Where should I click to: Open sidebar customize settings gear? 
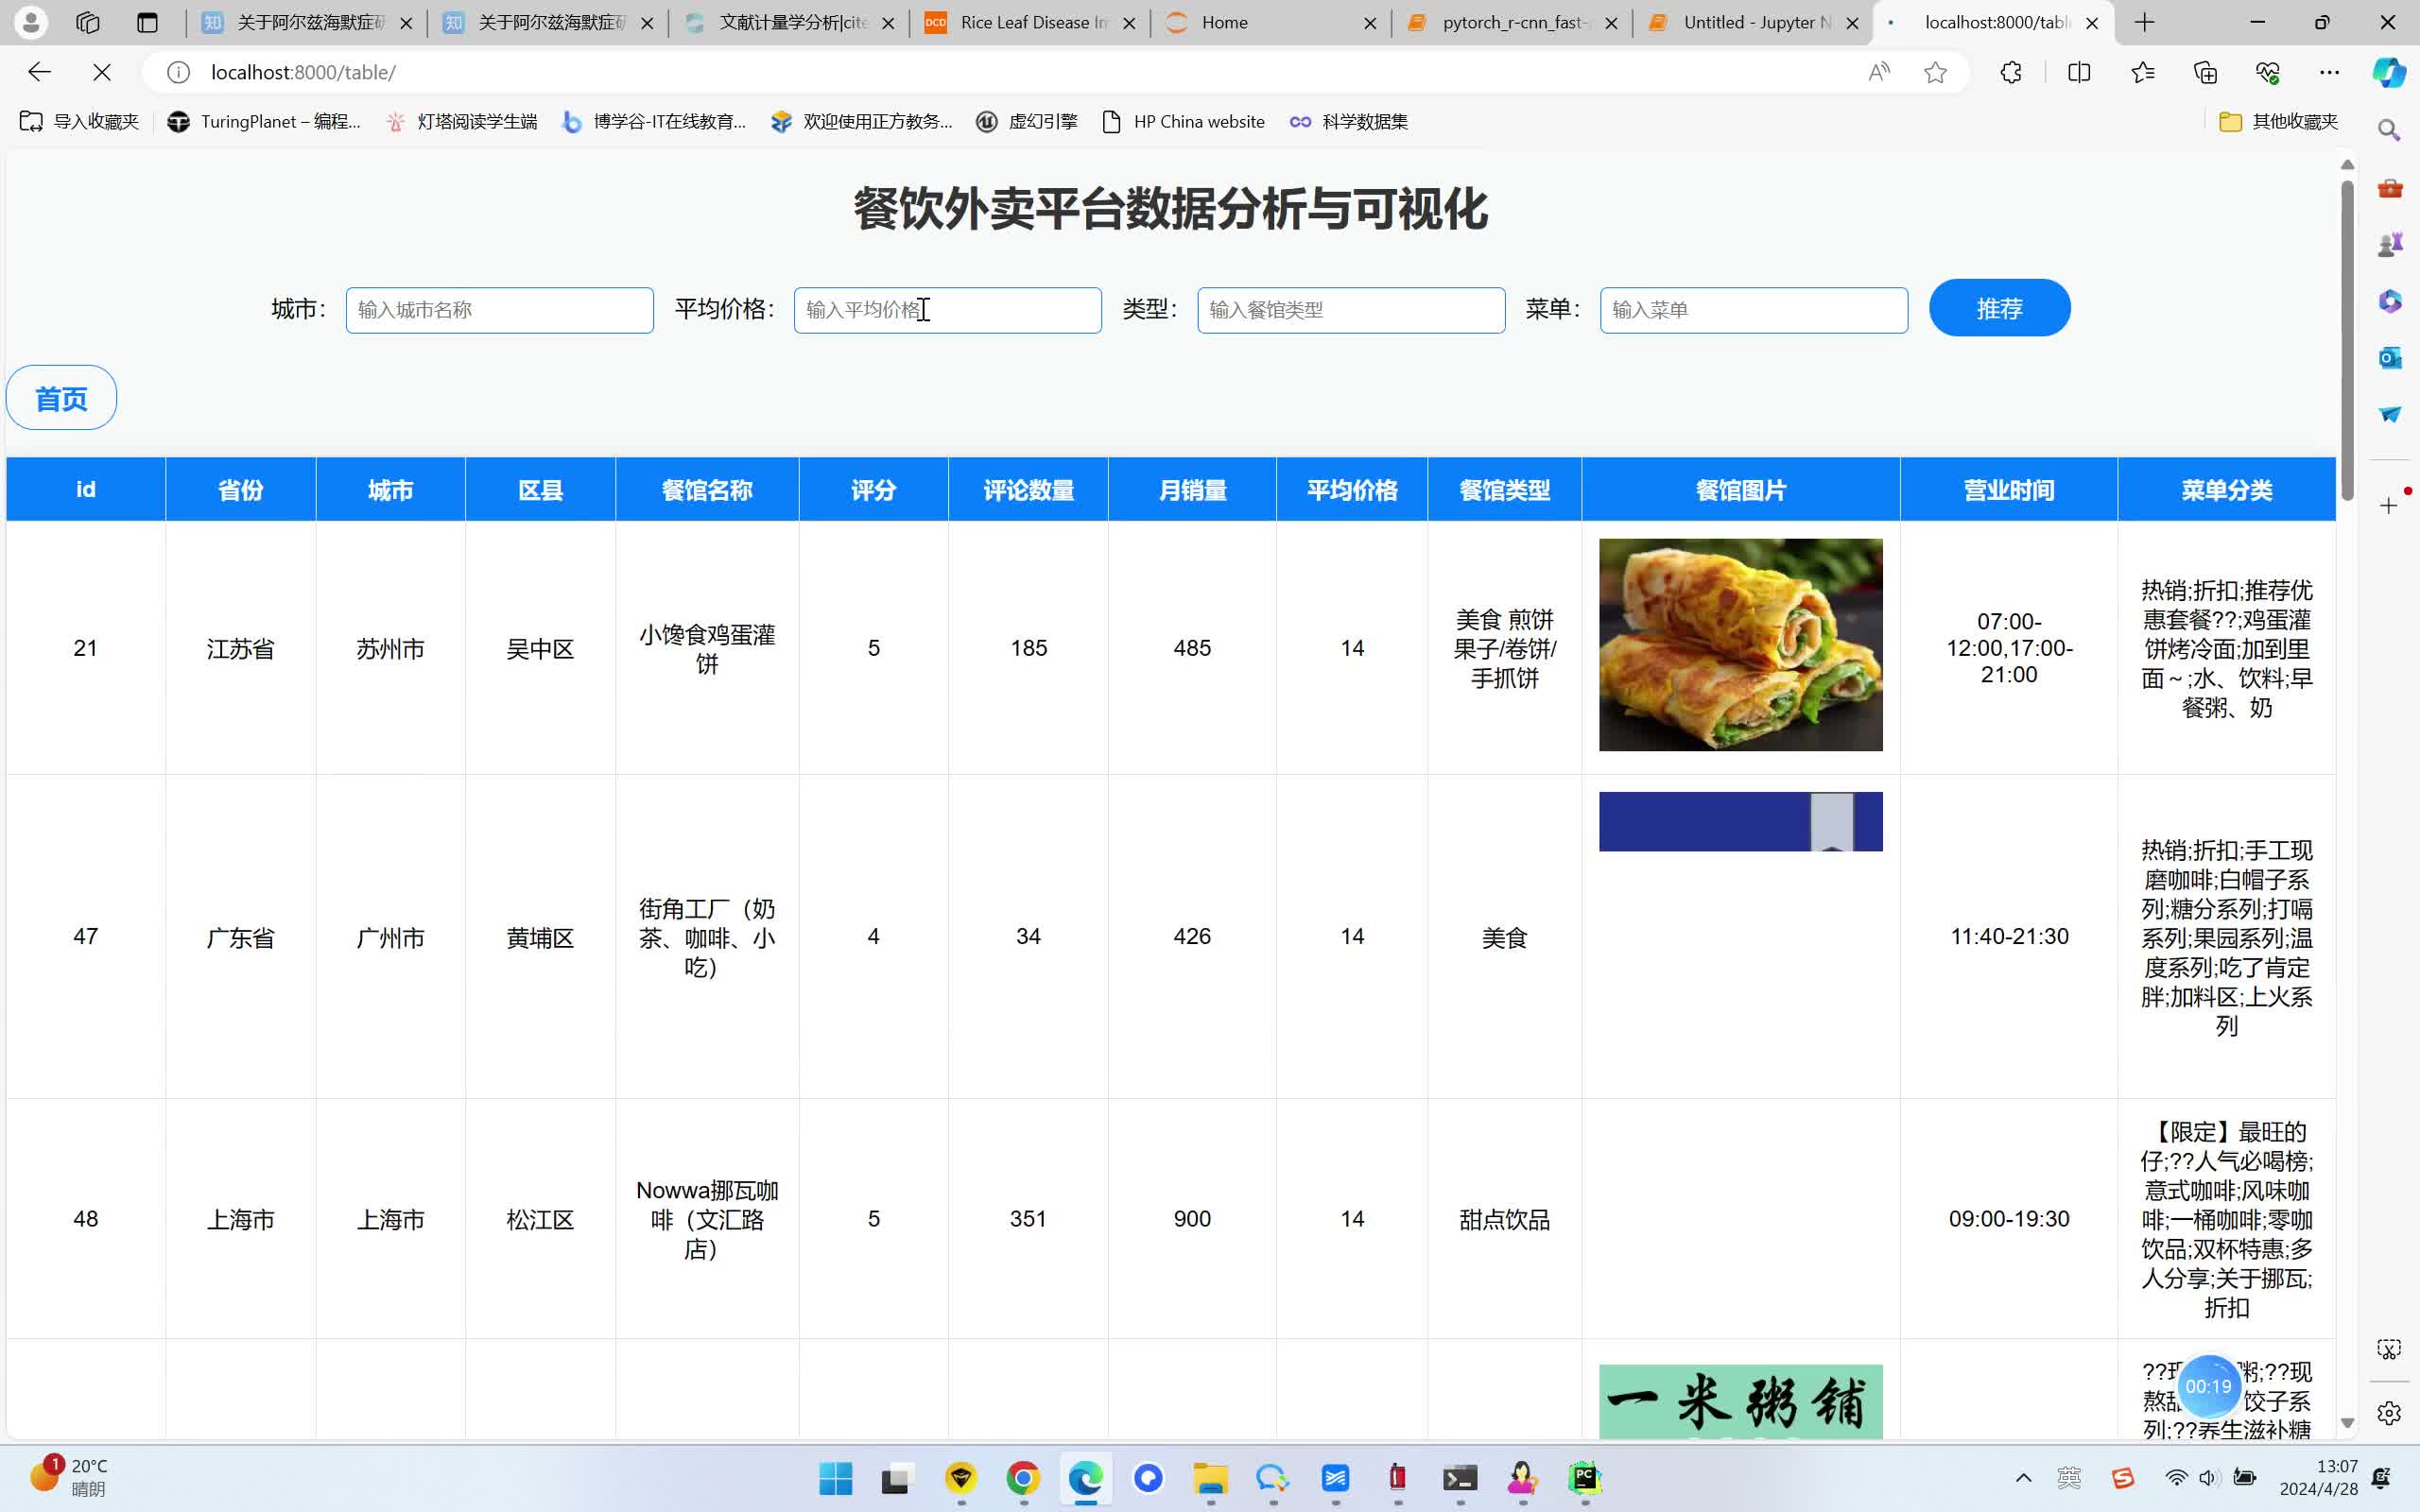coord(2390,1413)
